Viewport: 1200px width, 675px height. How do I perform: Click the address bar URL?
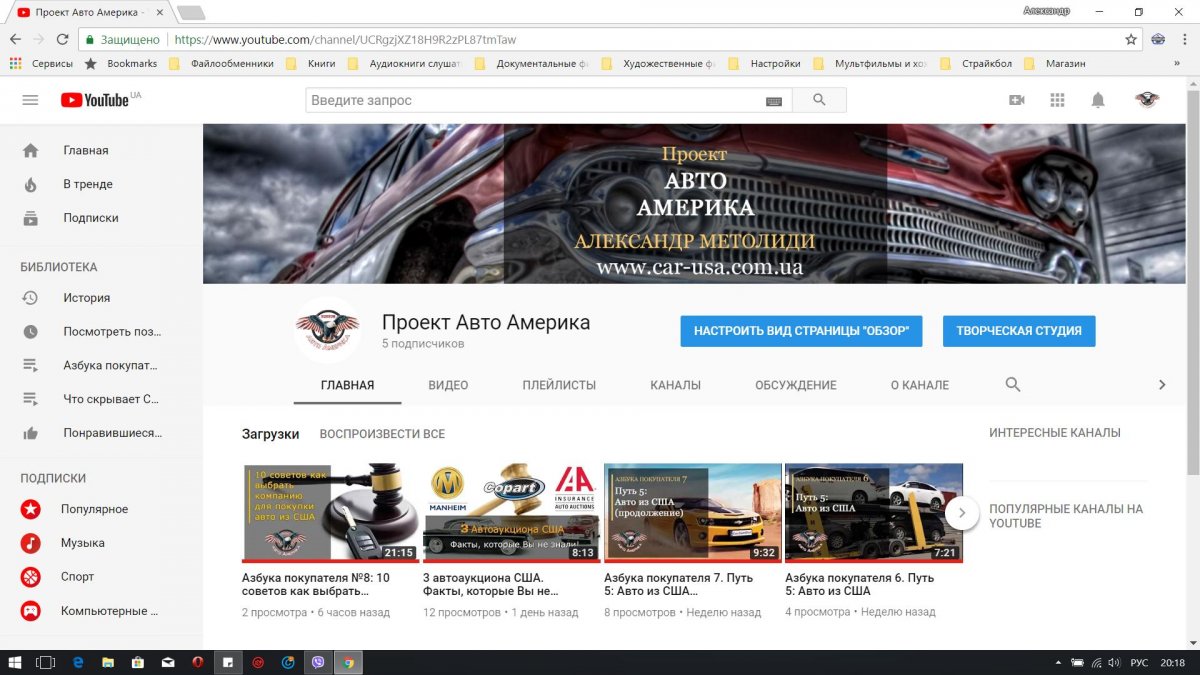345,40
